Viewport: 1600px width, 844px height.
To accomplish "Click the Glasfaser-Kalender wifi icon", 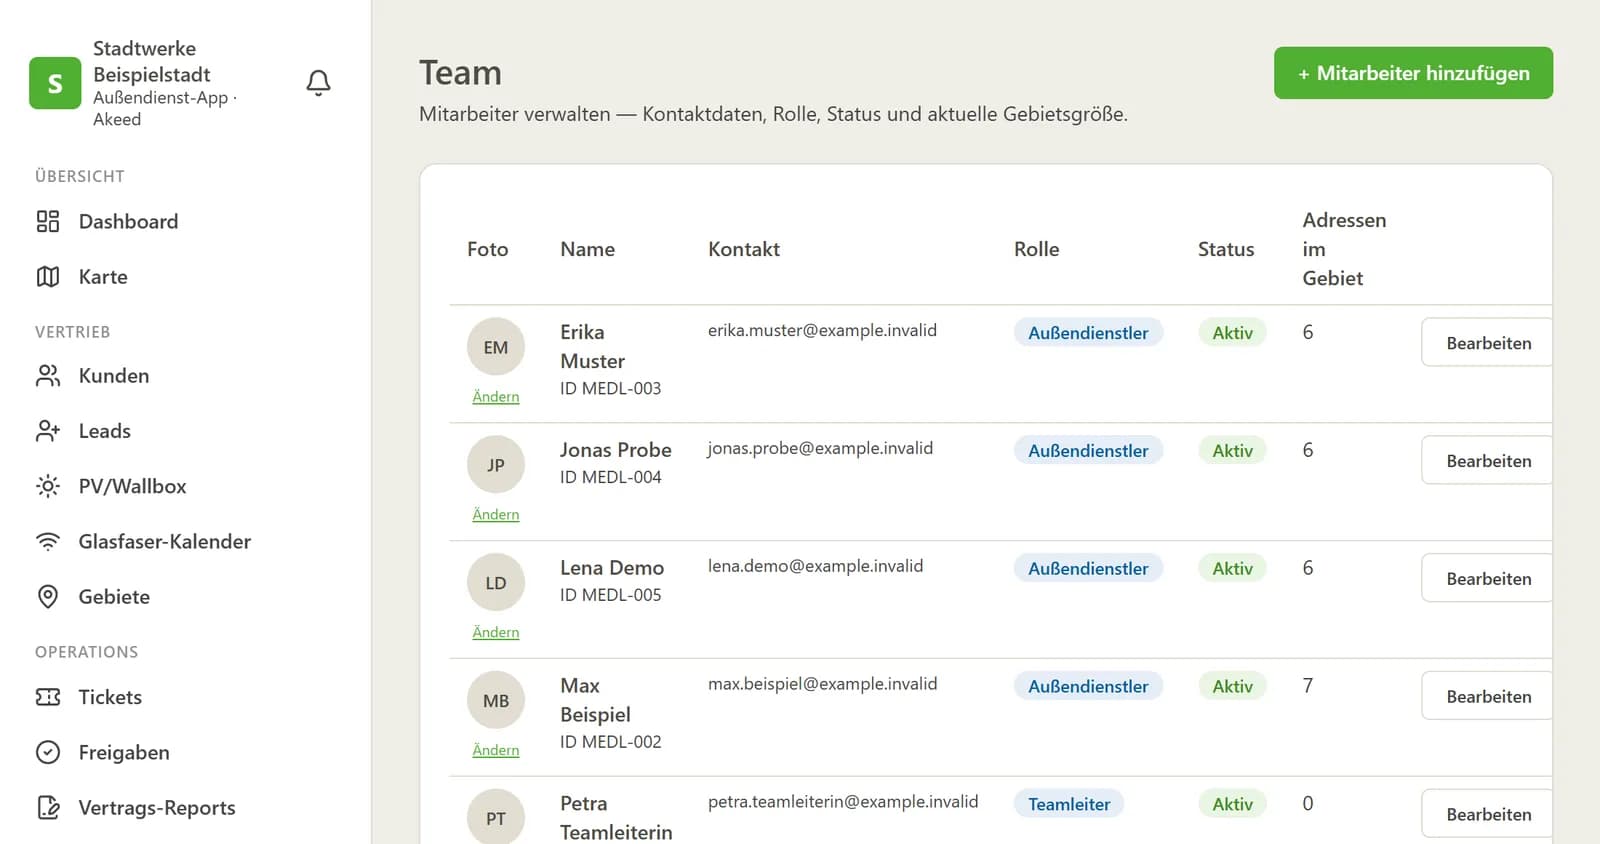I will click(x=48, y=541).
